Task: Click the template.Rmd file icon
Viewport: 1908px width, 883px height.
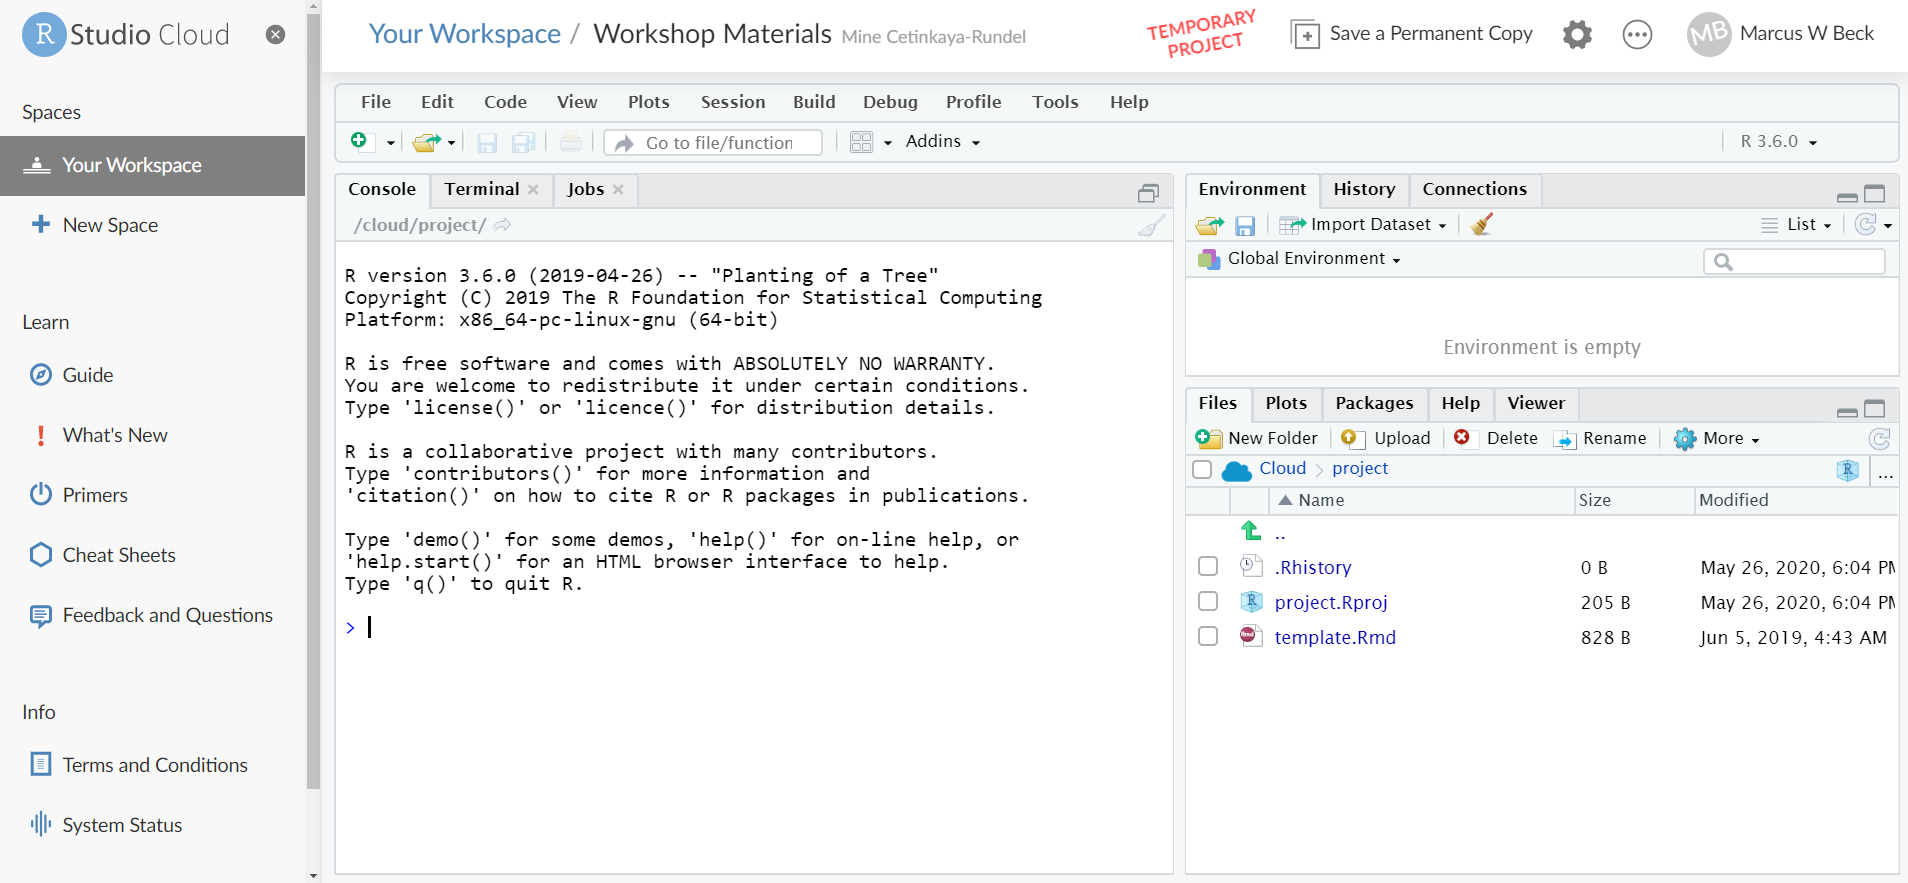Action: (1251, 636)
